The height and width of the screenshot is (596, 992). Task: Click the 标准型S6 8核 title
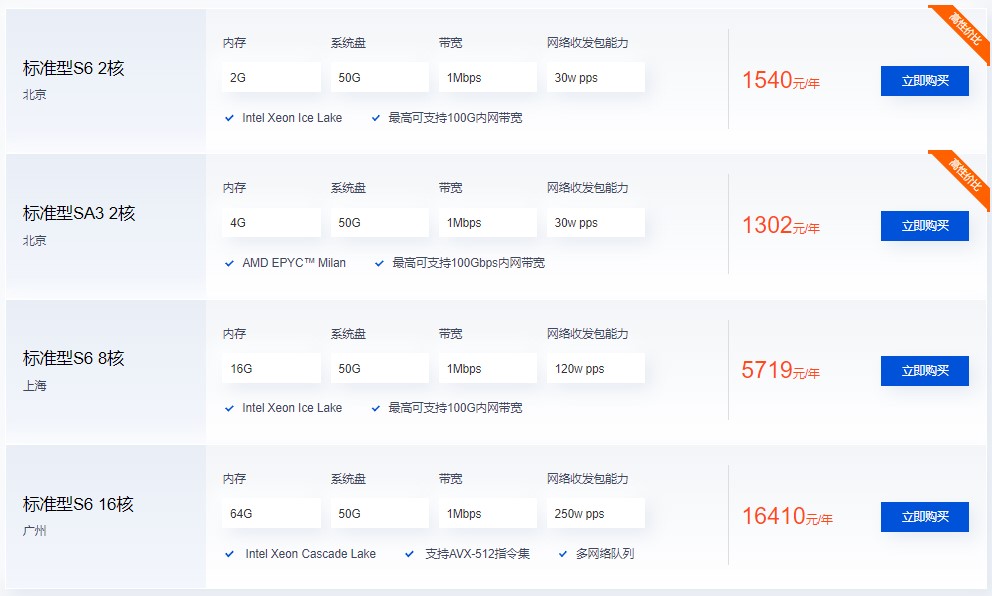pos(73,358)
